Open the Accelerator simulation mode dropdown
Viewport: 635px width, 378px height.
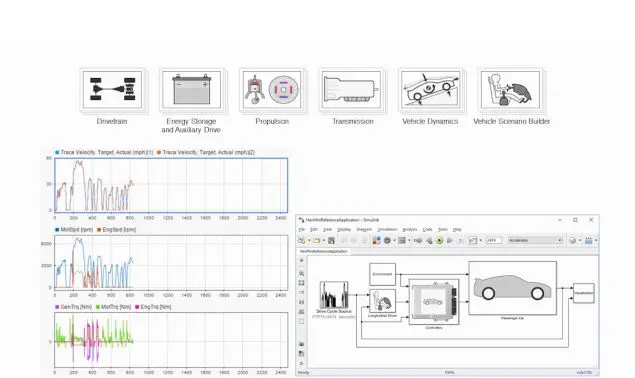pyautogui.click(x=535, y=240)
